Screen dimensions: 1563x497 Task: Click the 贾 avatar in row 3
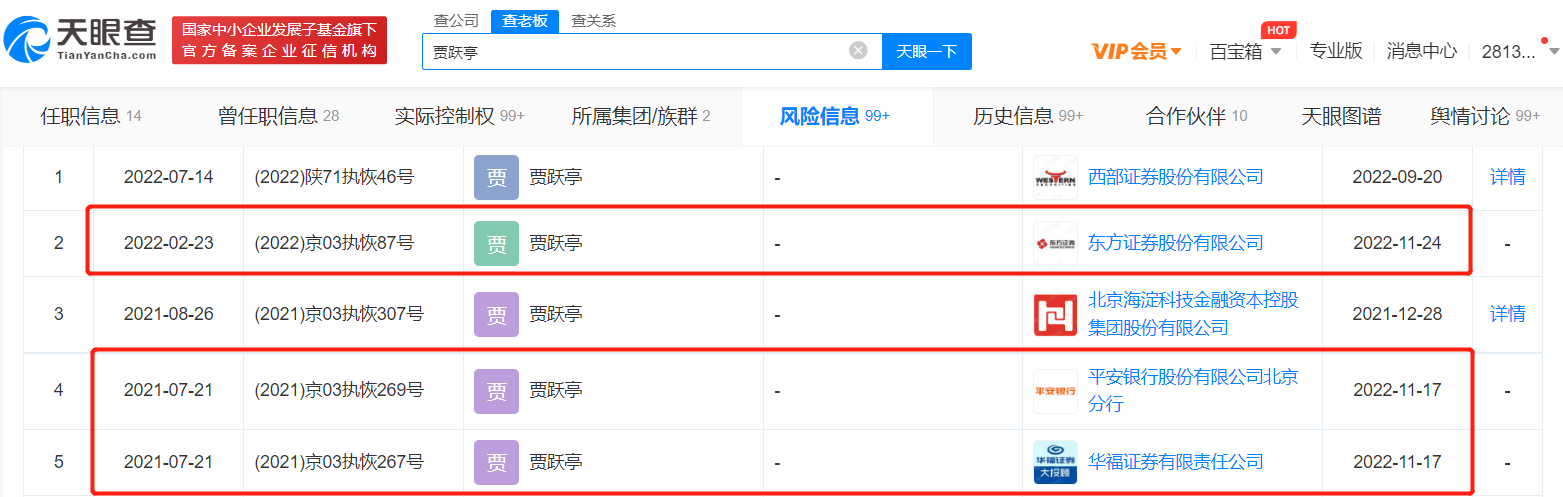coord(496,314)
